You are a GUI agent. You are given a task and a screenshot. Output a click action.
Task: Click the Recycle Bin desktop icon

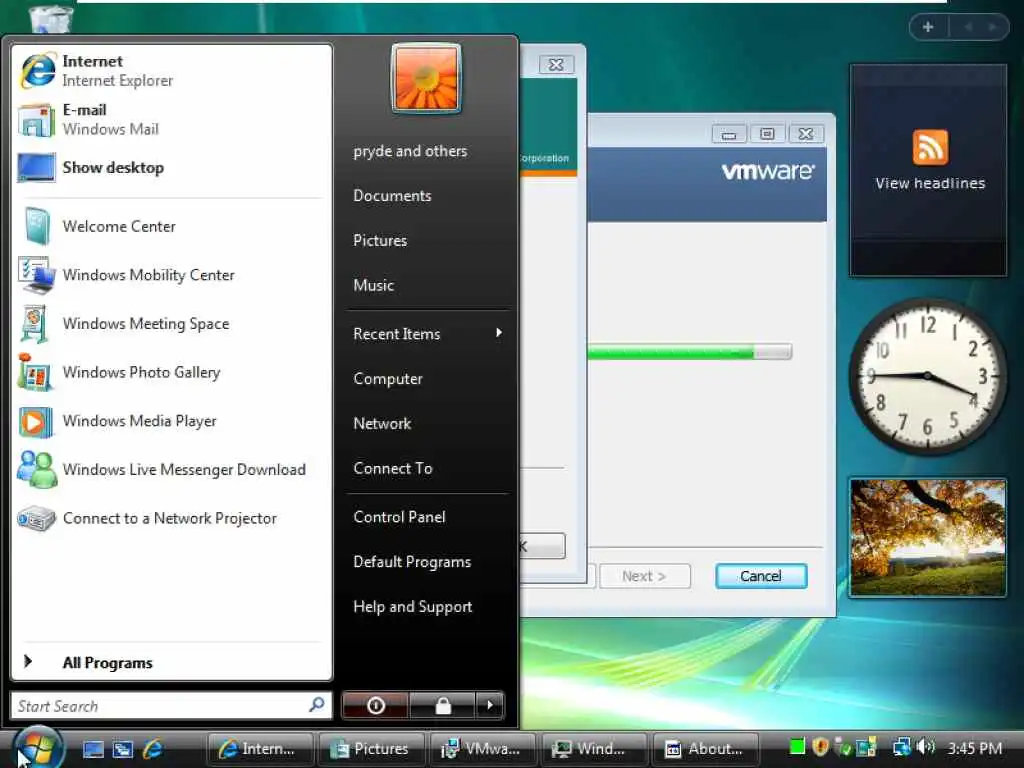(x=51, y=18)
